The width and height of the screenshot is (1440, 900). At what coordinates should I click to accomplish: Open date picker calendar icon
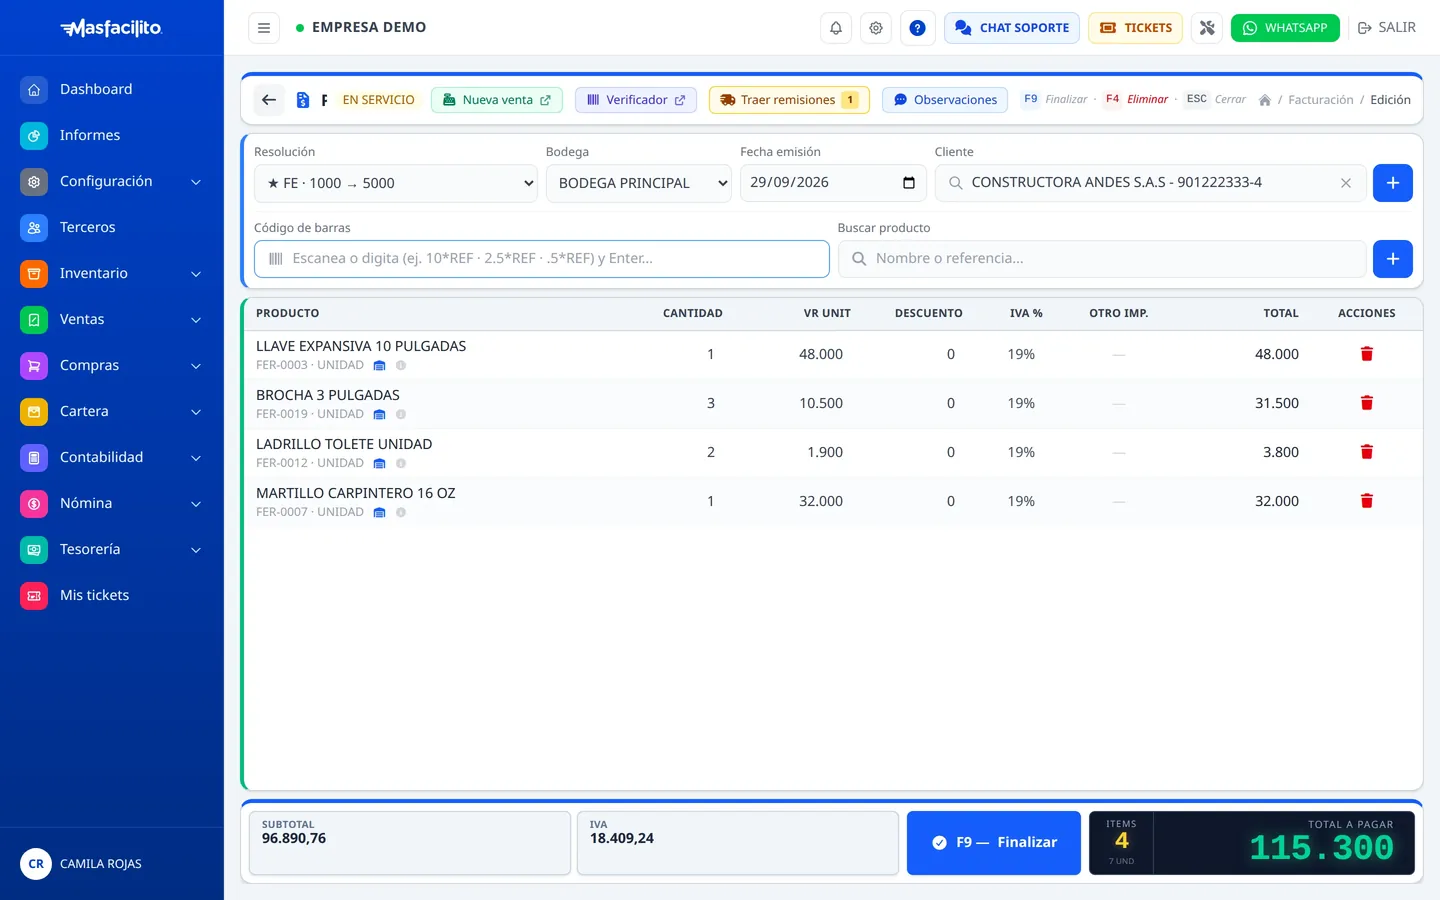click(909, 183)
